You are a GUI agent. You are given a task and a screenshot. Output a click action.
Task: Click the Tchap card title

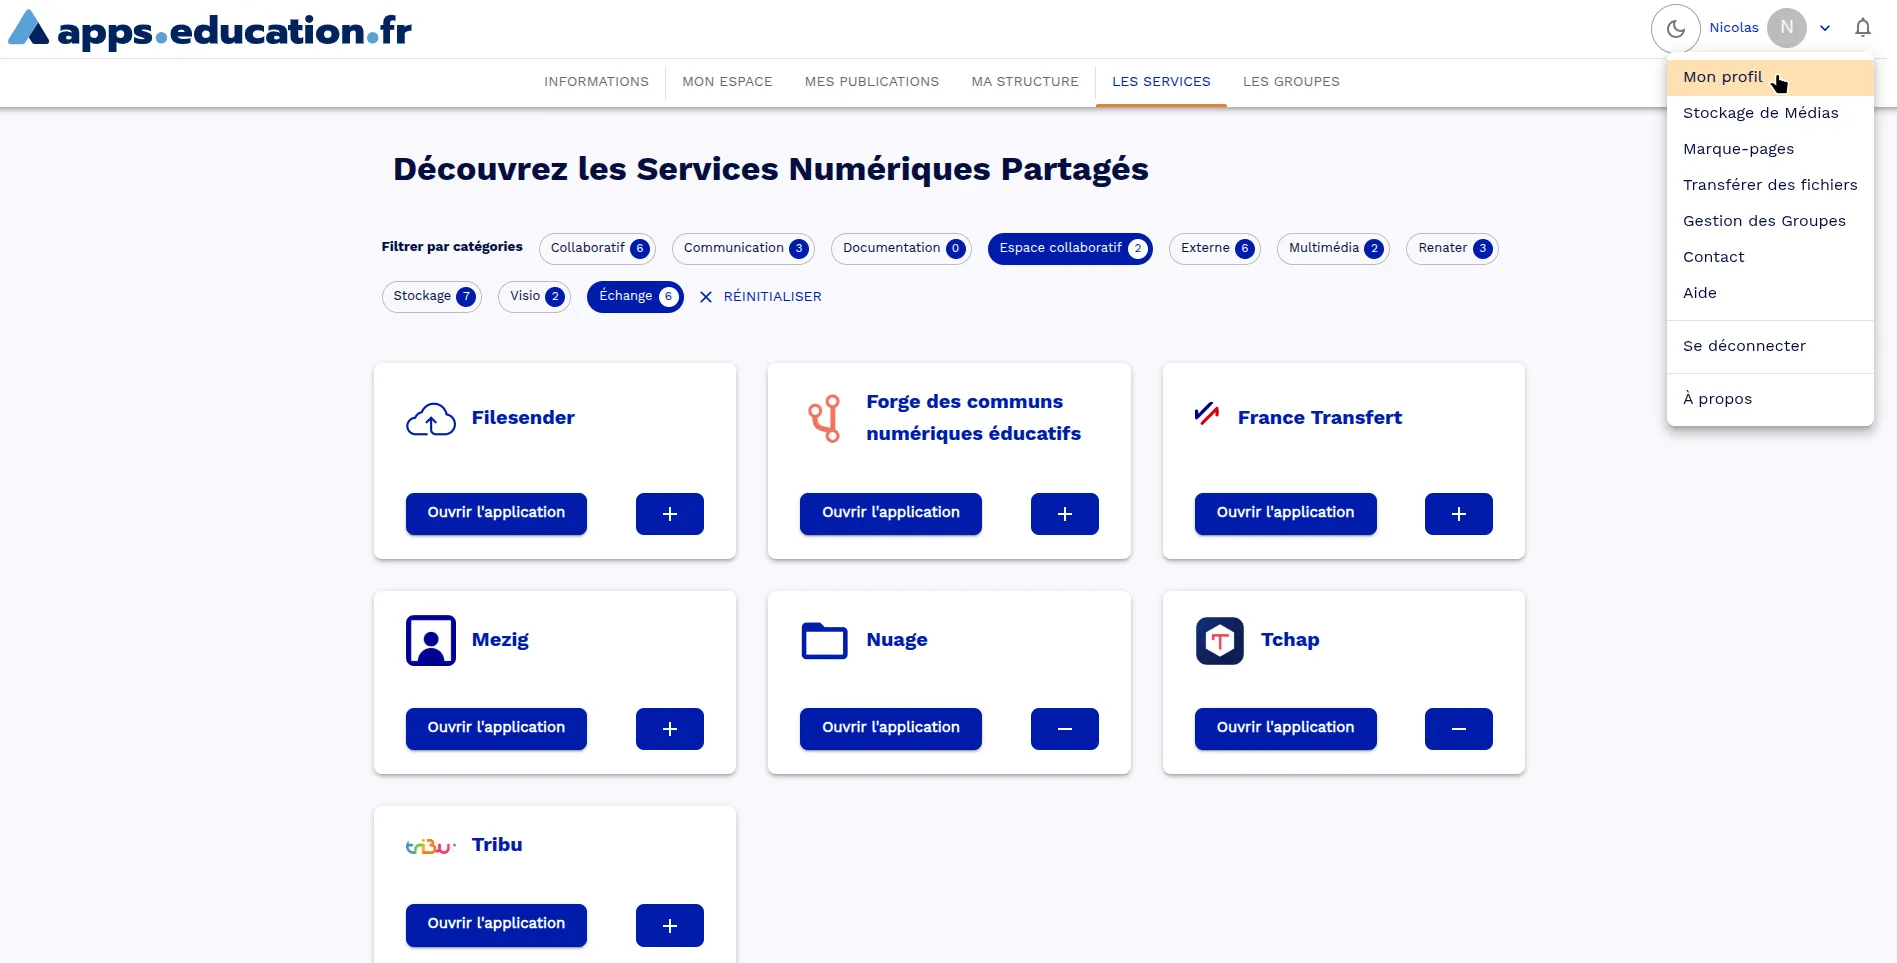pos(1290,640)
